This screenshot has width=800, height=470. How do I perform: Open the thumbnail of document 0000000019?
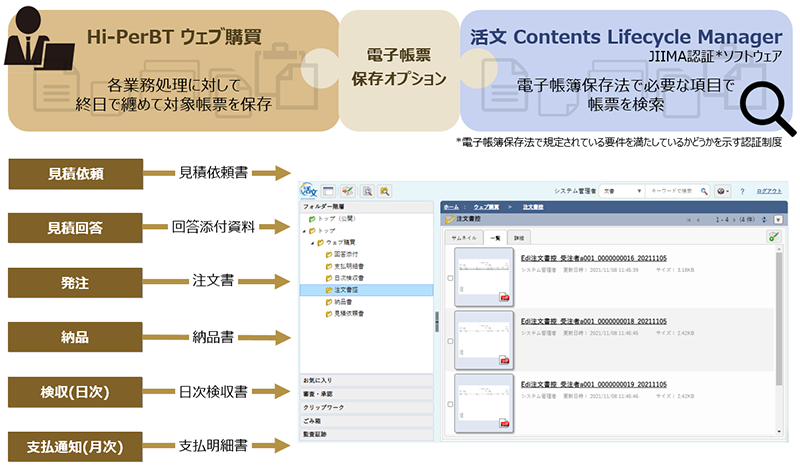pyautogui.click(x=484, y=403)
